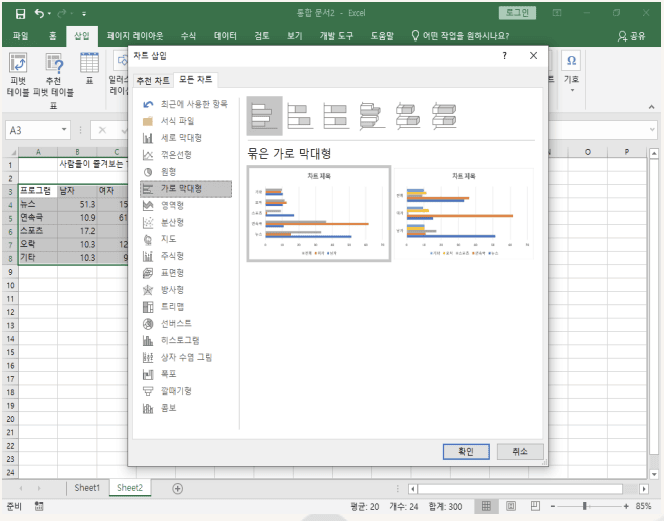Switch to normal view in status bar
Image resolution: width=664 pixels, height=521 pixels.
click(x=485, y=506)
